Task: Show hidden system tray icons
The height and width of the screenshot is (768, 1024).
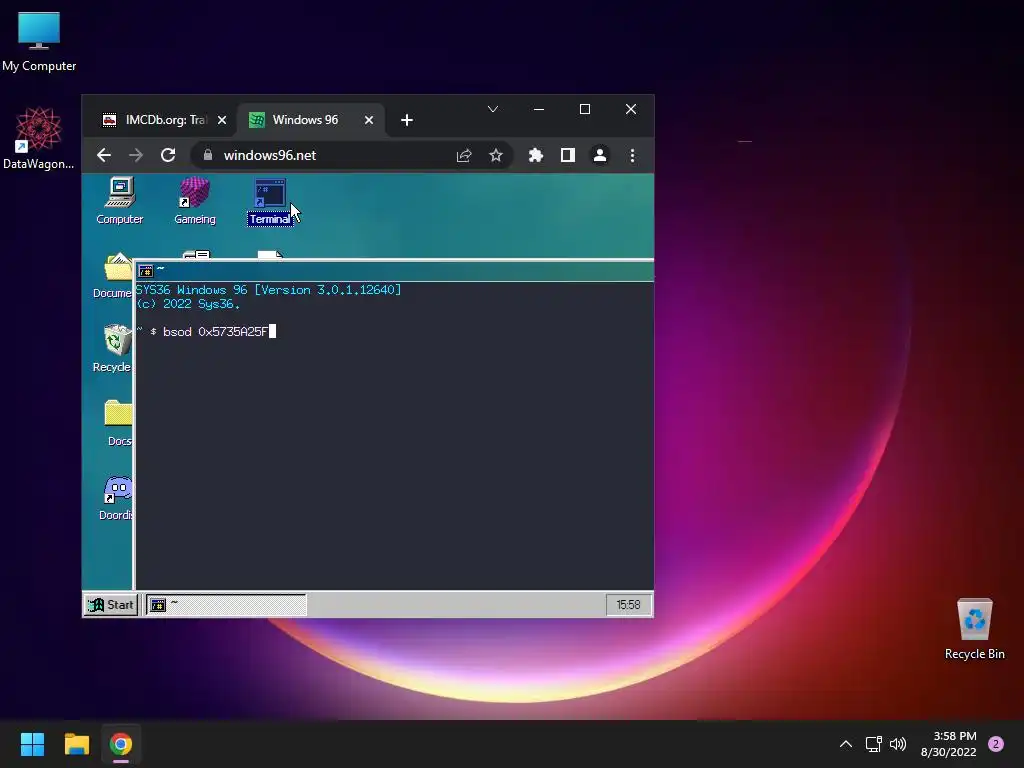Action: pyautogui.click(x=846, y=744)
